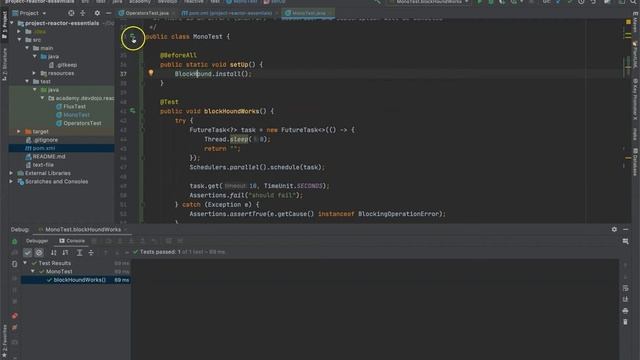
Task: Click the build hammer icon in top toolbar
Action: tap(378, 2)
